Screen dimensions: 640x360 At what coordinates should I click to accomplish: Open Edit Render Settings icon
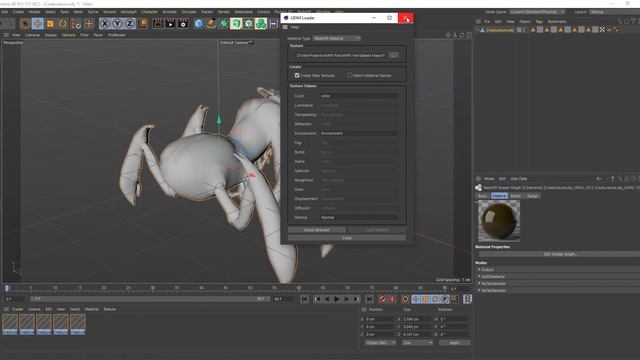click(x=183, y=24)
